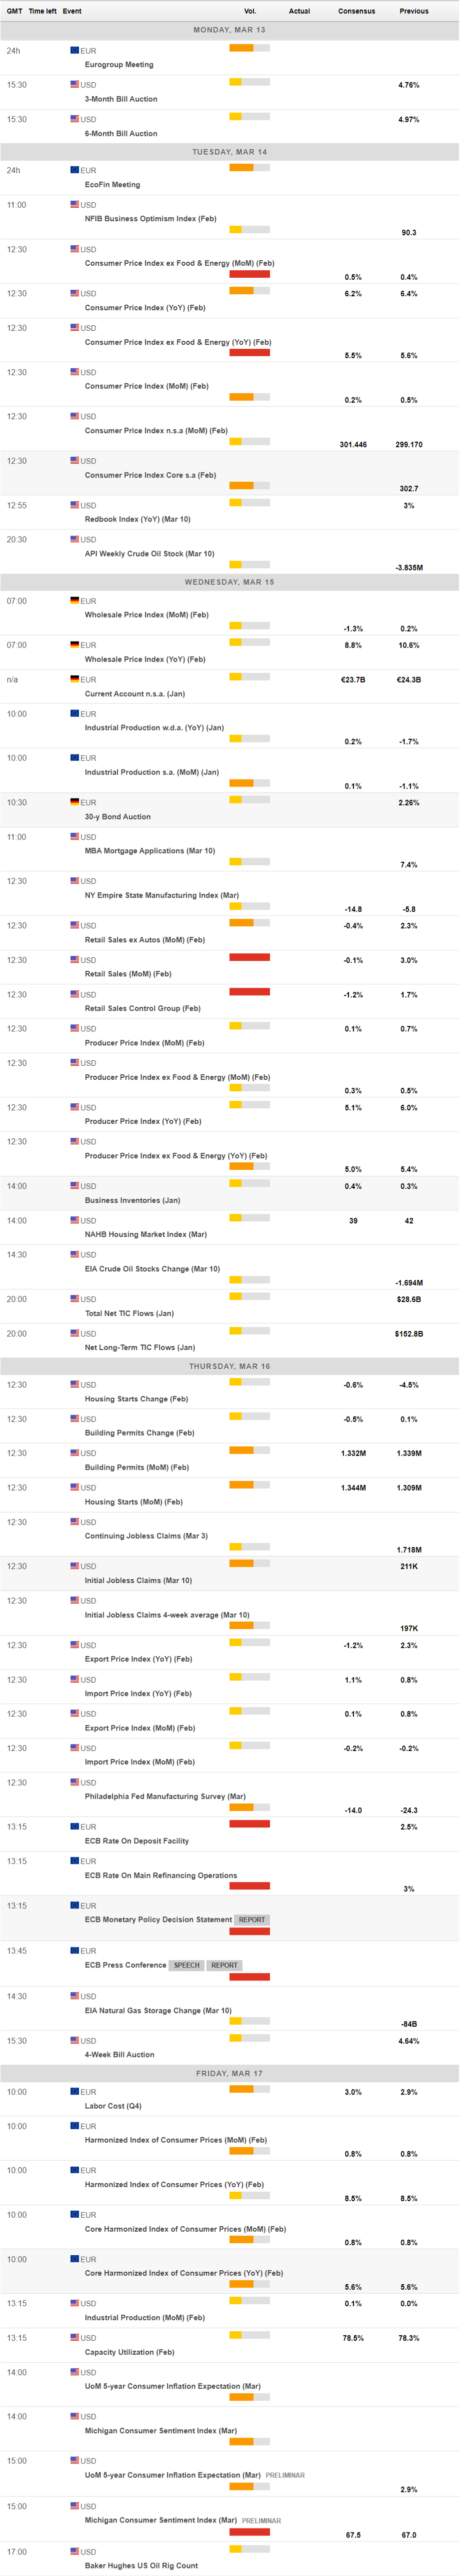Click US flag for NAHB Housing Market Index
The width and height of the screenshot is (460, 2576).
pos(75,1220)
